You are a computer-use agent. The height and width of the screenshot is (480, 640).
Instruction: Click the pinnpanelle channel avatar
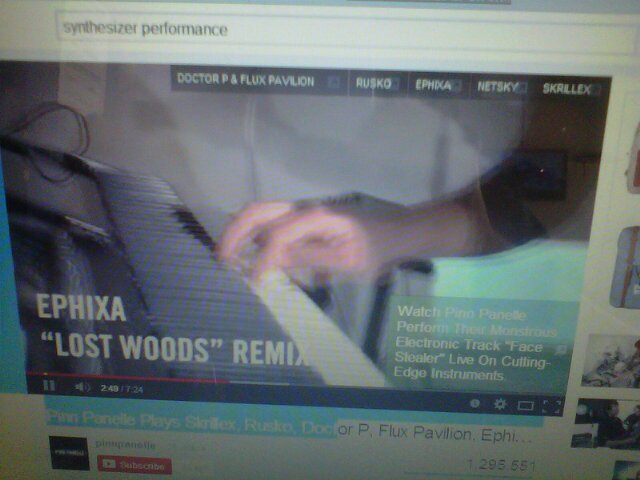(x=69, y=453)
